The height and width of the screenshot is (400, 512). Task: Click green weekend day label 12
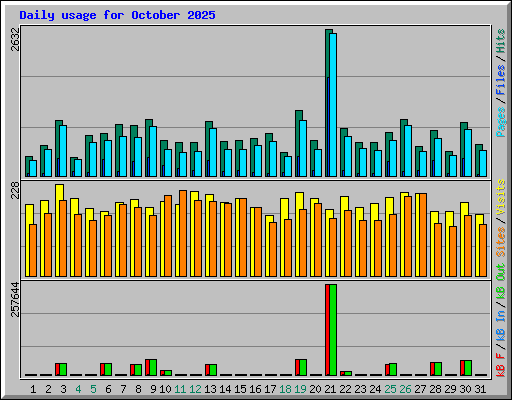195,389
